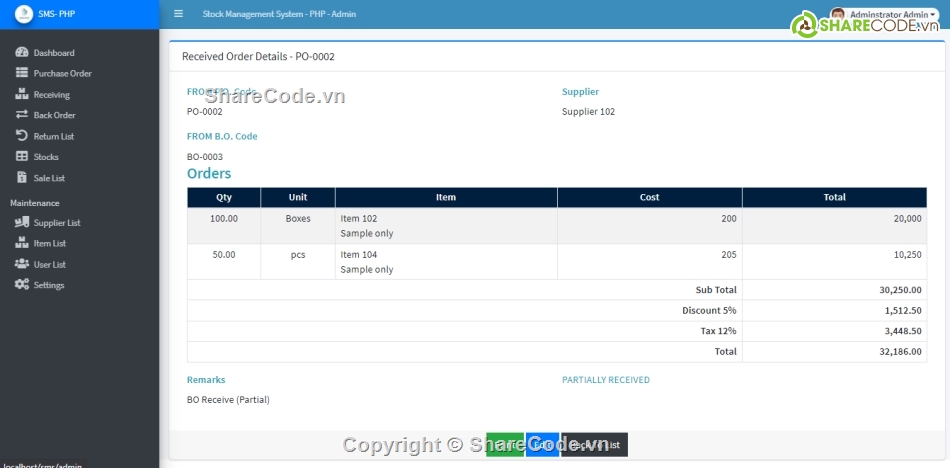Click the administrator avatar thumbnail
Image resolution: width=950 pixels, height=468 pixels.
click(838, 15)
